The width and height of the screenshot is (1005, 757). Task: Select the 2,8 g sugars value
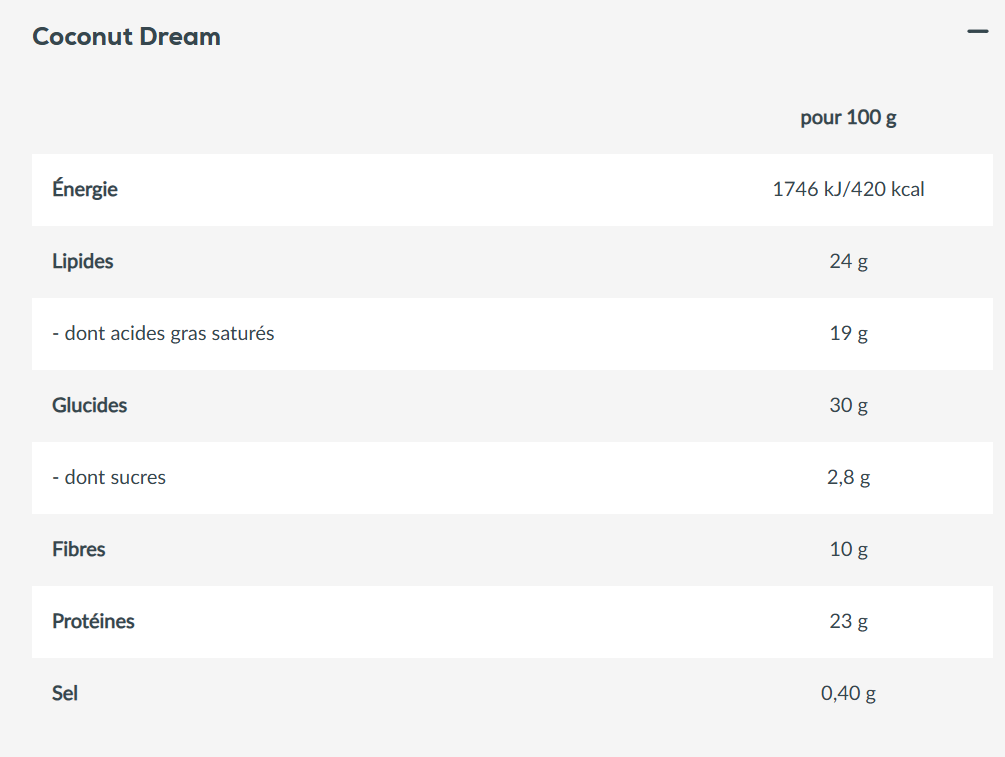pos(848,477)
